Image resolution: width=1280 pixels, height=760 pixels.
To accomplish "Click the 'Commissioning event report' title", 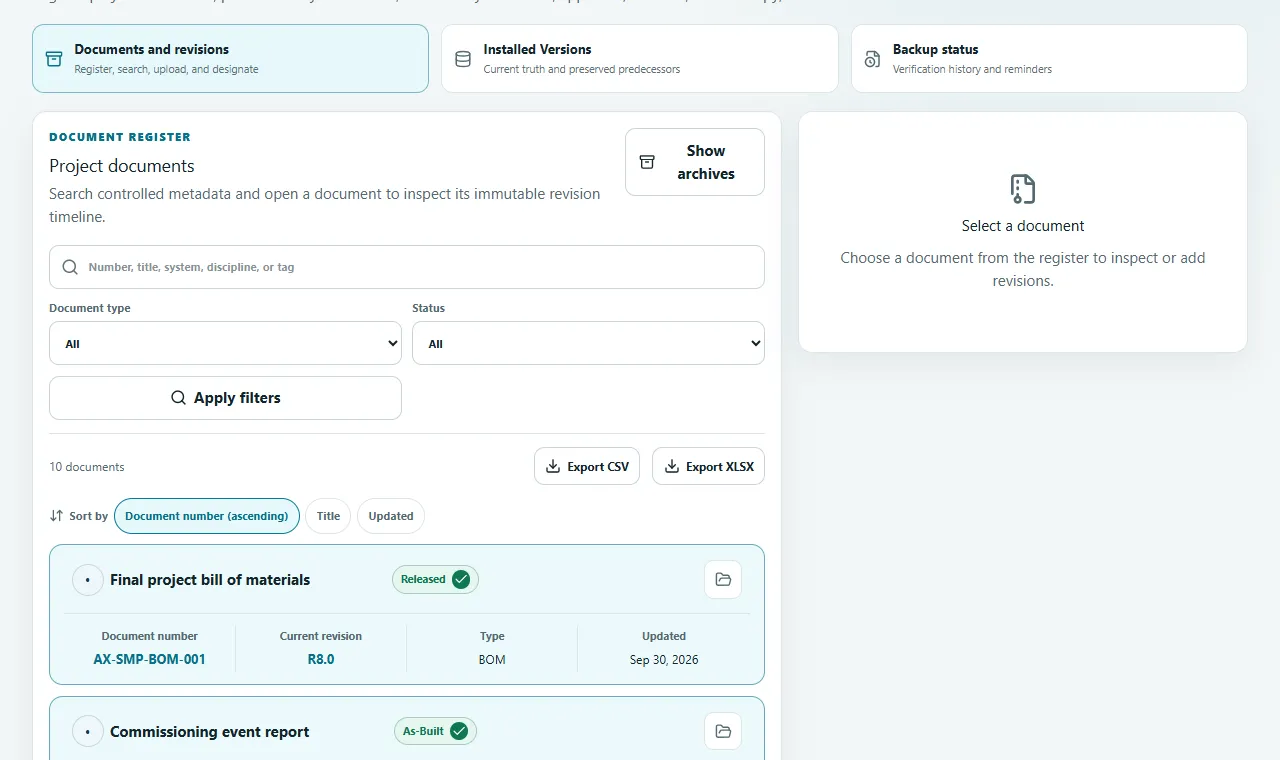I will tap(210, 732).
